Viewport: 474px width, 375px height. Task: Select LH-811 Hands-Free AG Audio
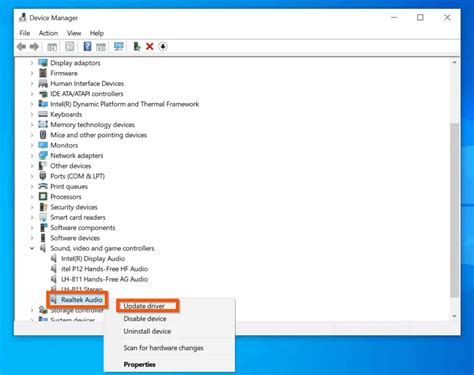tap(105, 279)
